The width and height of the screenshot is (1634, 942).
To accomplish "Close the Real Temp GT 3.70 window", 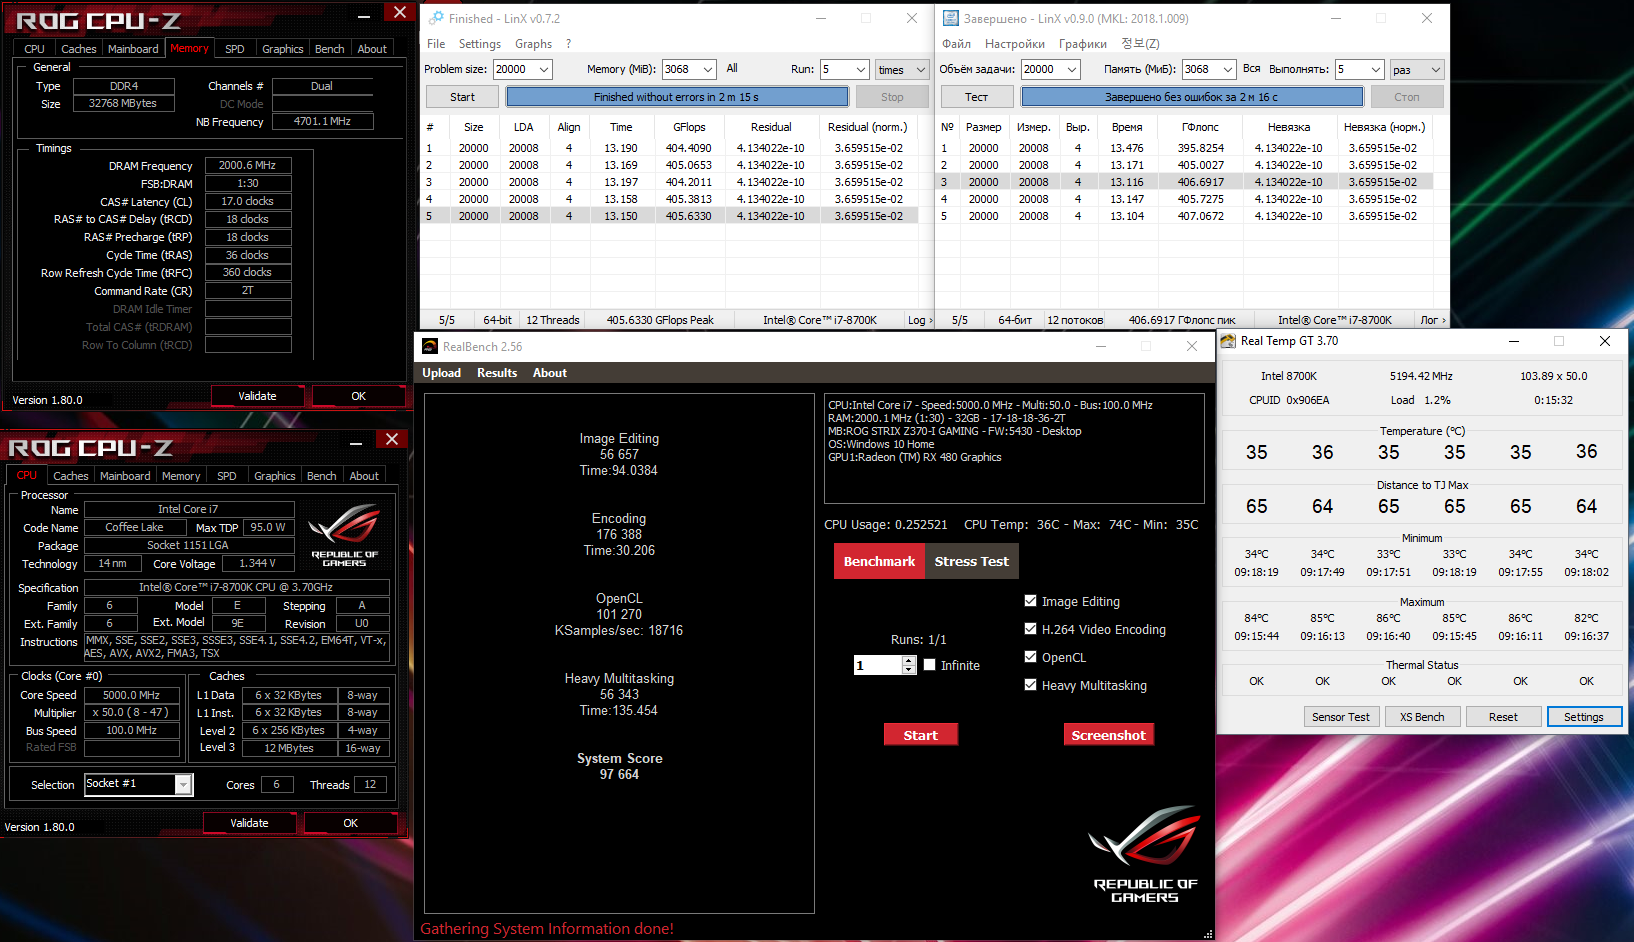I will (1605, 341).
